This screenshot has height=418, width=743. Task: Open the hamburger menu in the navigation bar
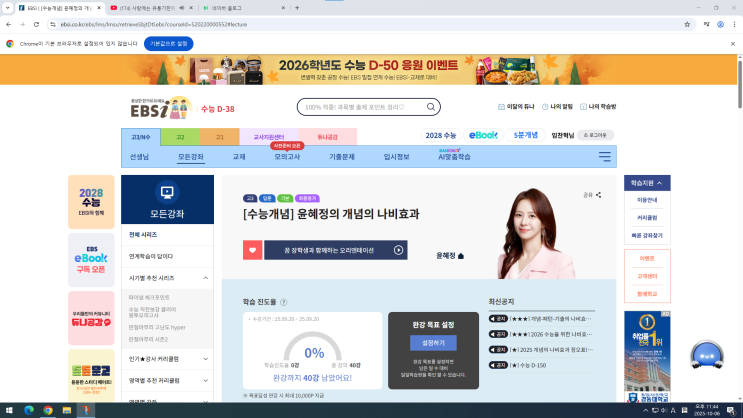[x=605, y=156]
